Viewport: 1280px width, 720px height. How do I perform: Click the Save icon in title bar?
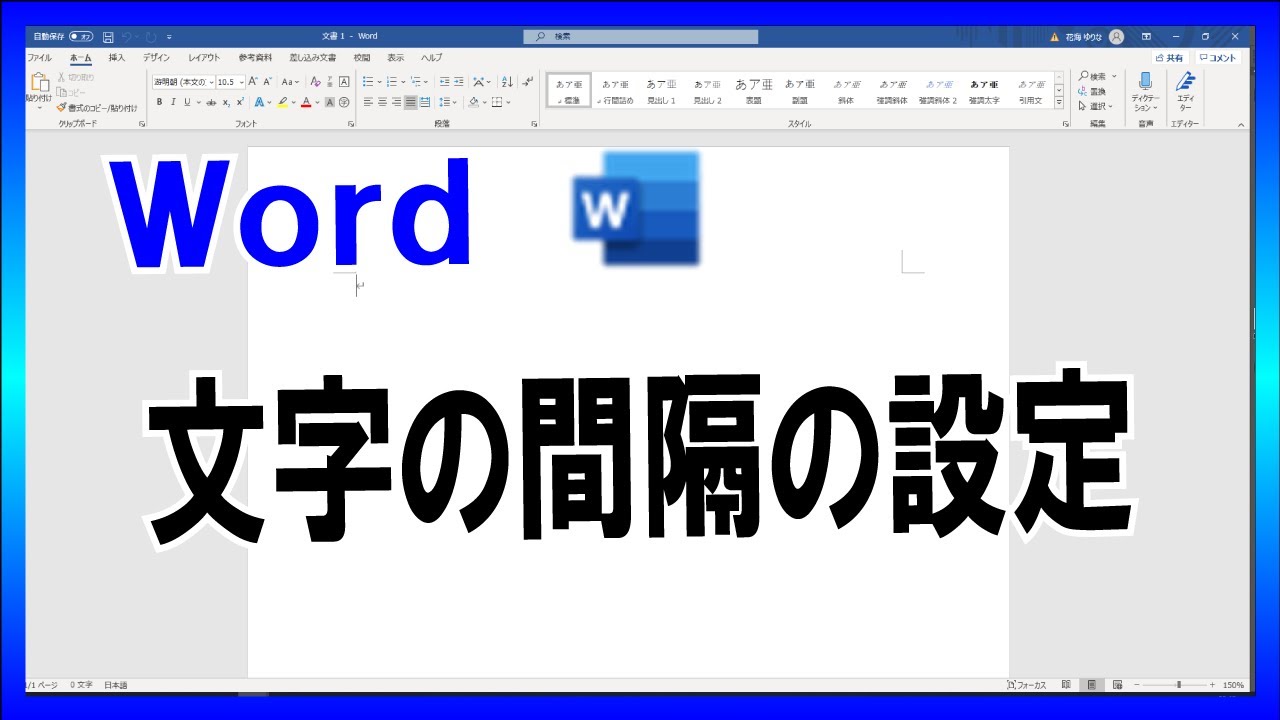point(108,36)
